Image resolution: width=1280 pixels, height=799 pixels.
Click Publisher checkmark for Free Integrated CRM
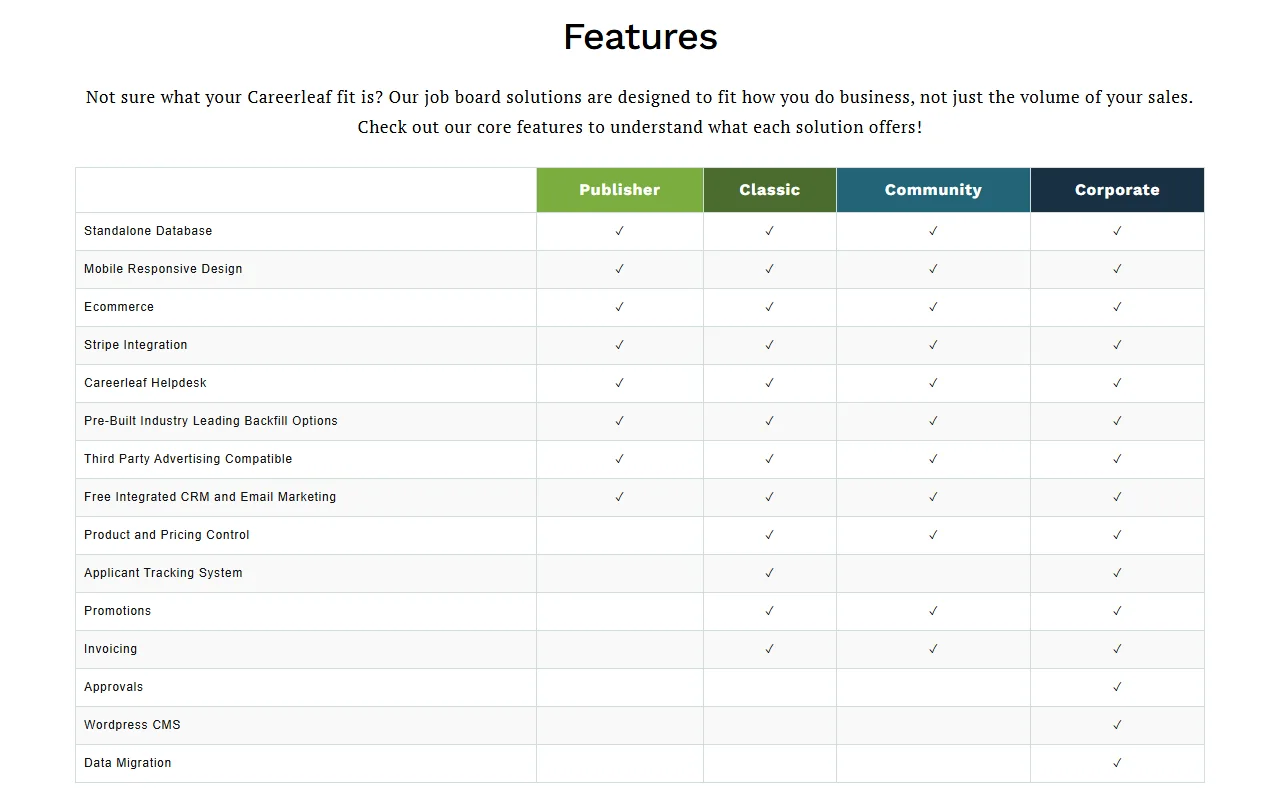(x=620, y=497)
